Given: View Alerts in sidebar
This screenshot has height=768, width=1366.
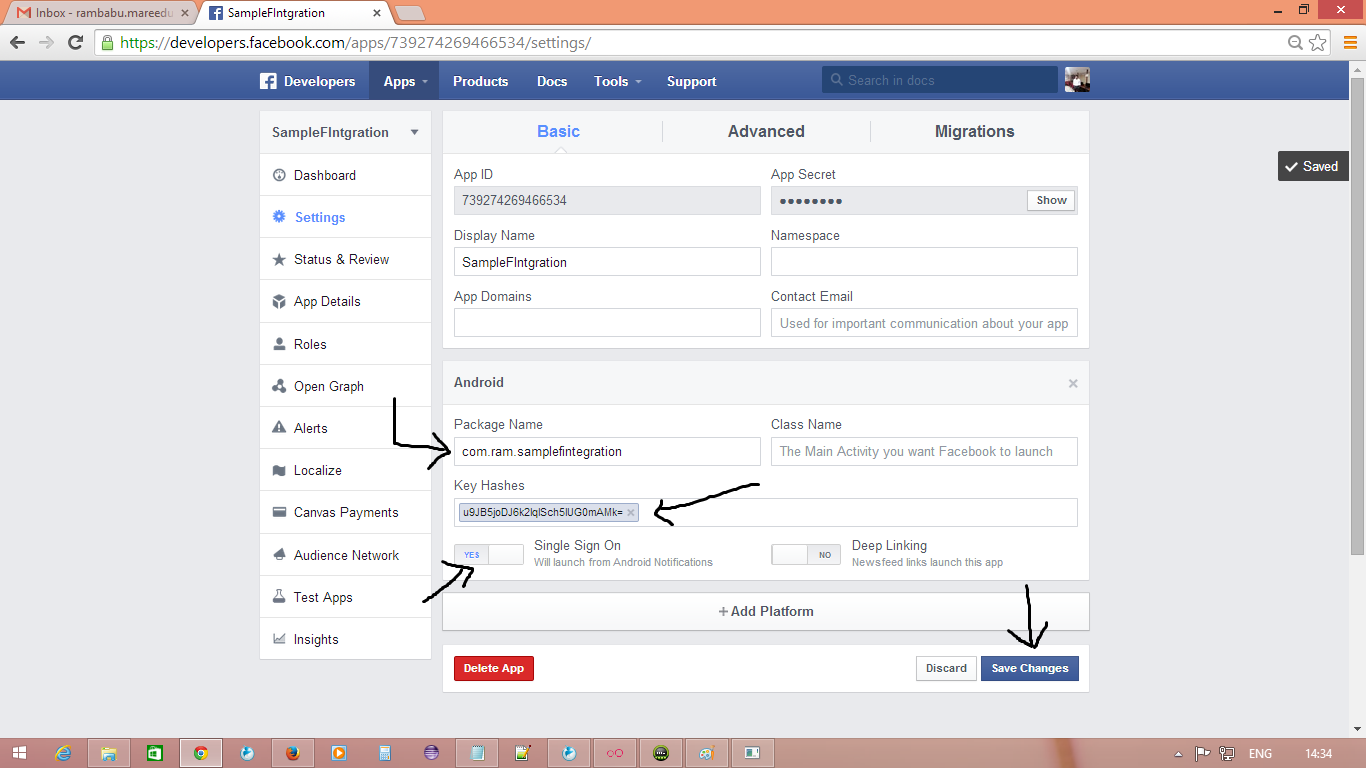Looking at the screenshot, I should (x=345, y=428).
